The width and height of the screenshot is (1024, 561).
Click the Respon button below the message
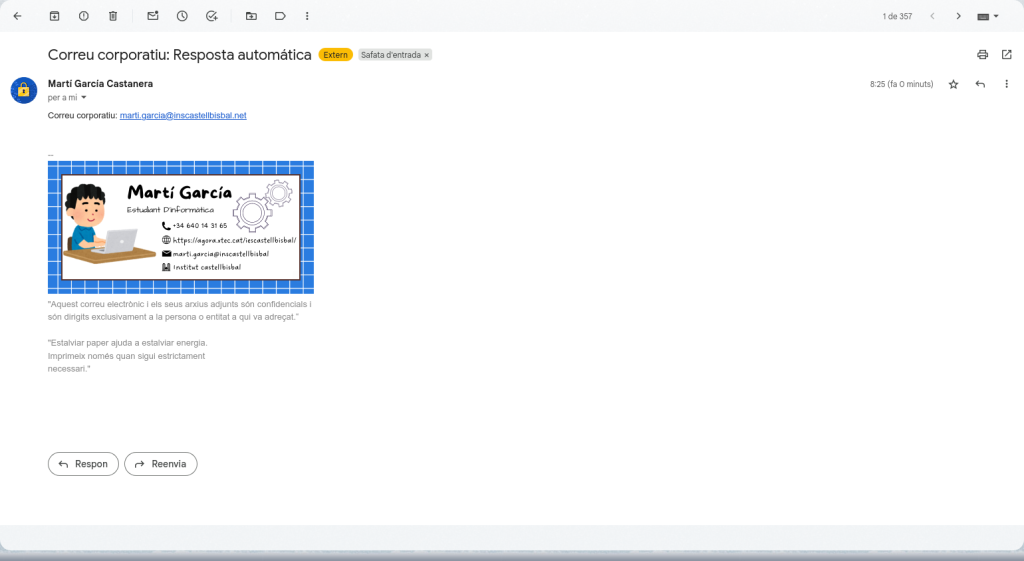coord(83,464)
